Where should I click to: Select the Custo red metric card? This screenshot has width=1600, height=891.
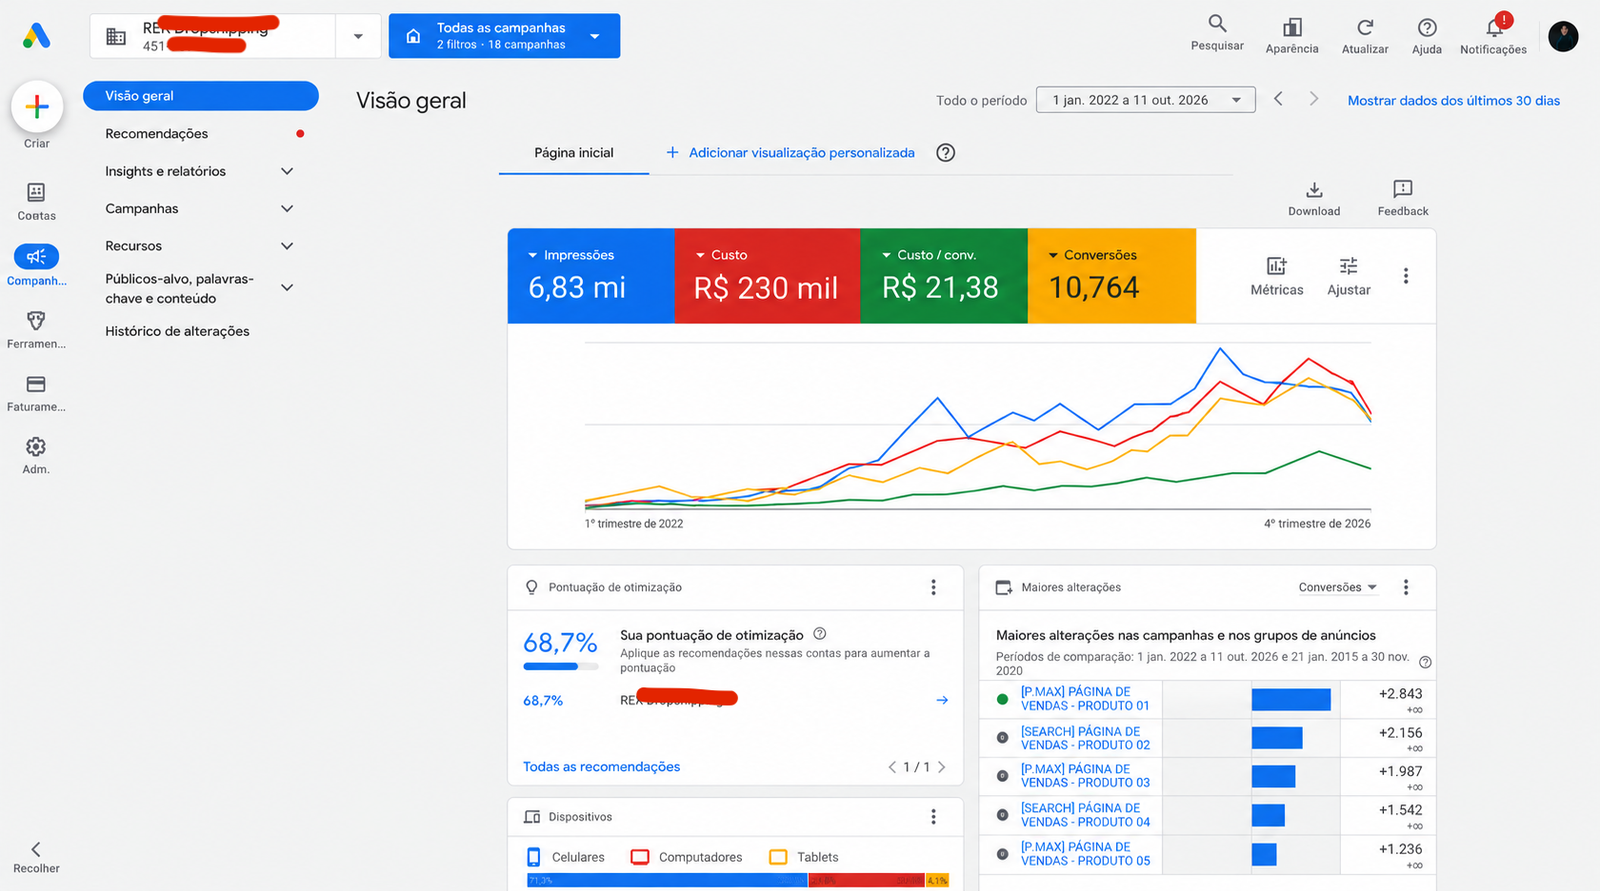[x=768, y=276]
